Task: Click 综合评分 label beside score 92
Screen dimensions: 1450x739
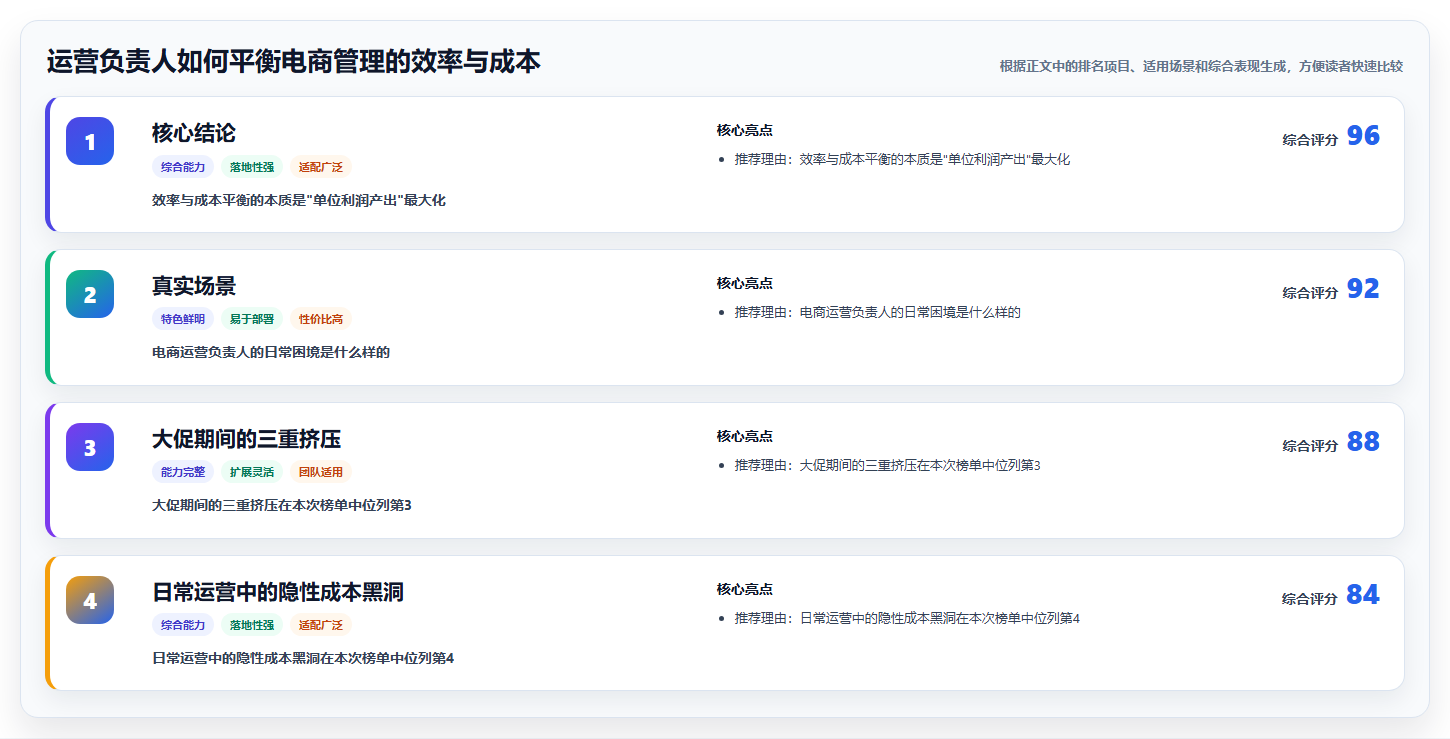Action: tap(1310, 293)
